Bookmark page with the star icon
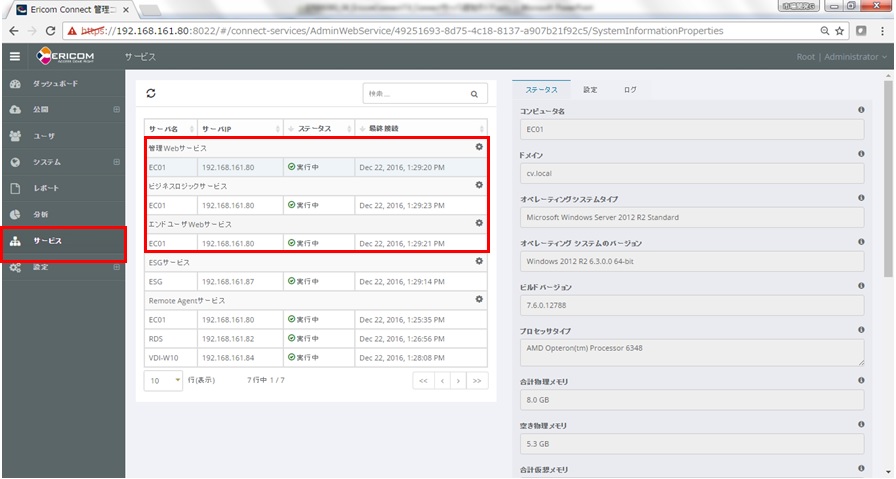 click(840, 31)
